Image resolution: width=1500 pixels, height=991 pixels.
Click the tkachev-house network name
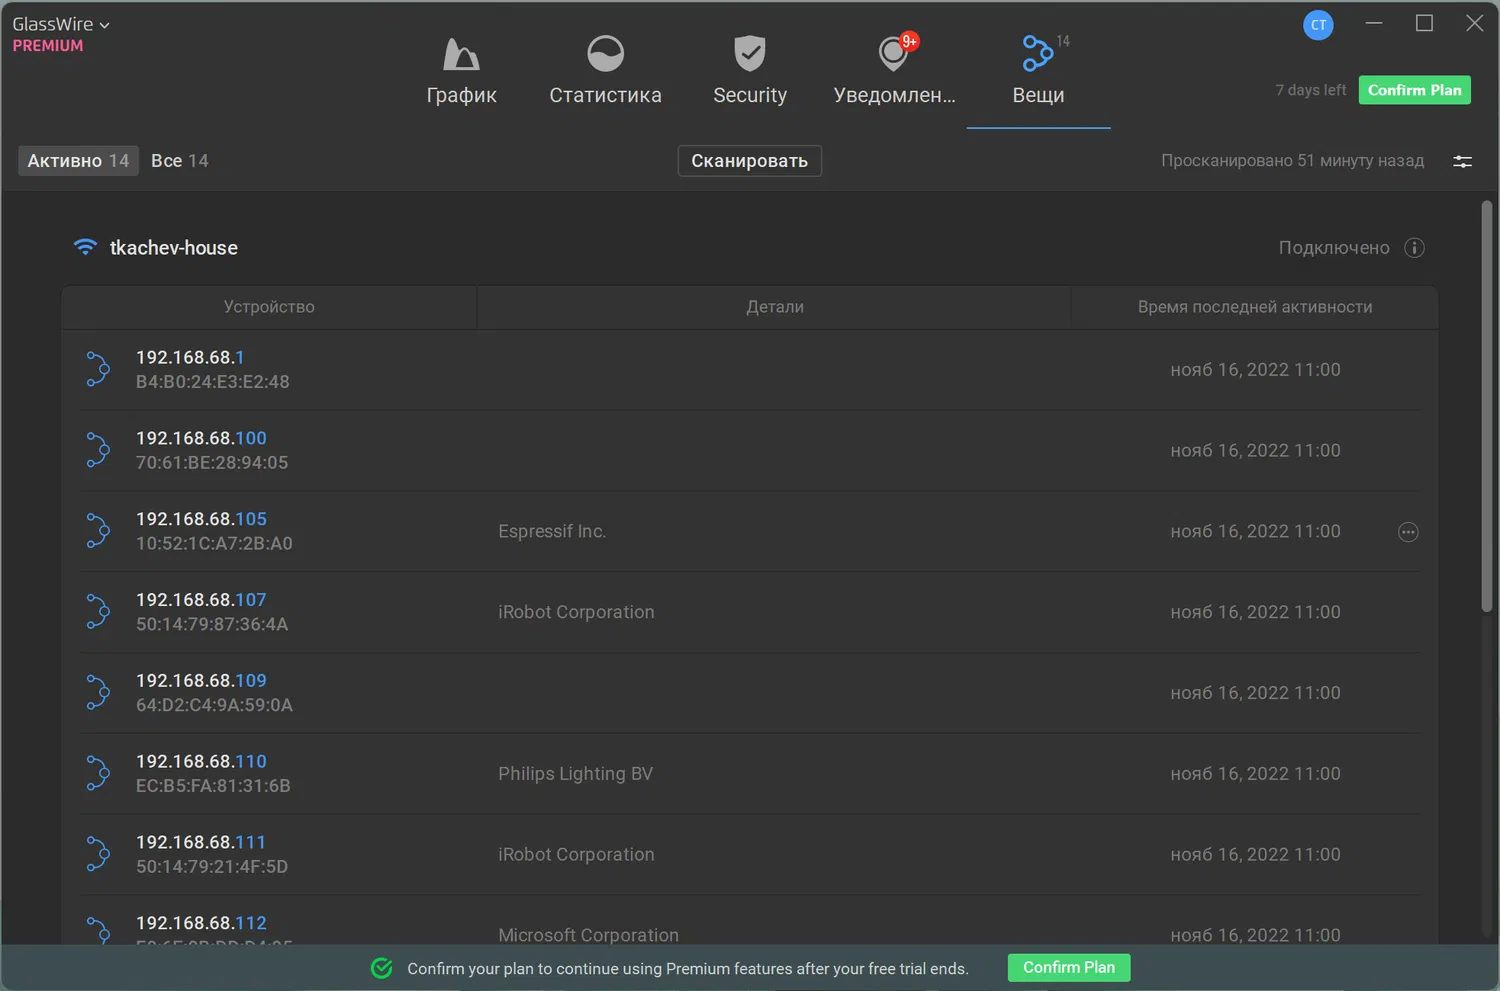pyautogui.click(x=174, y=248)
